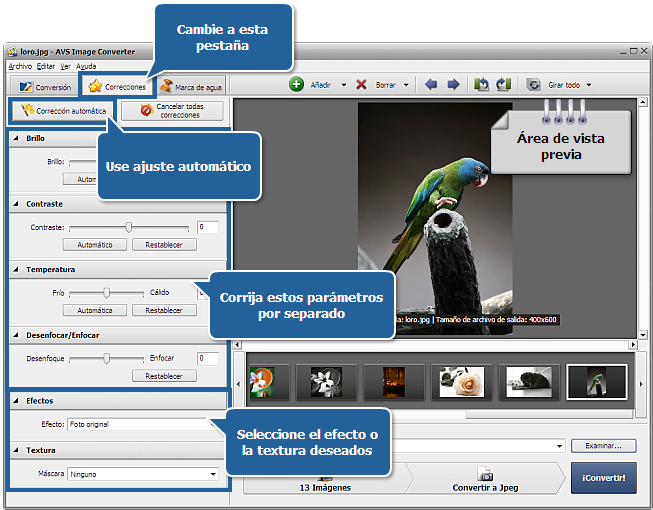The height and width of the screenshot is (510, 653).
Task: Open the Archivo menu
Action: pyautogui.click(x=20, y=66)
